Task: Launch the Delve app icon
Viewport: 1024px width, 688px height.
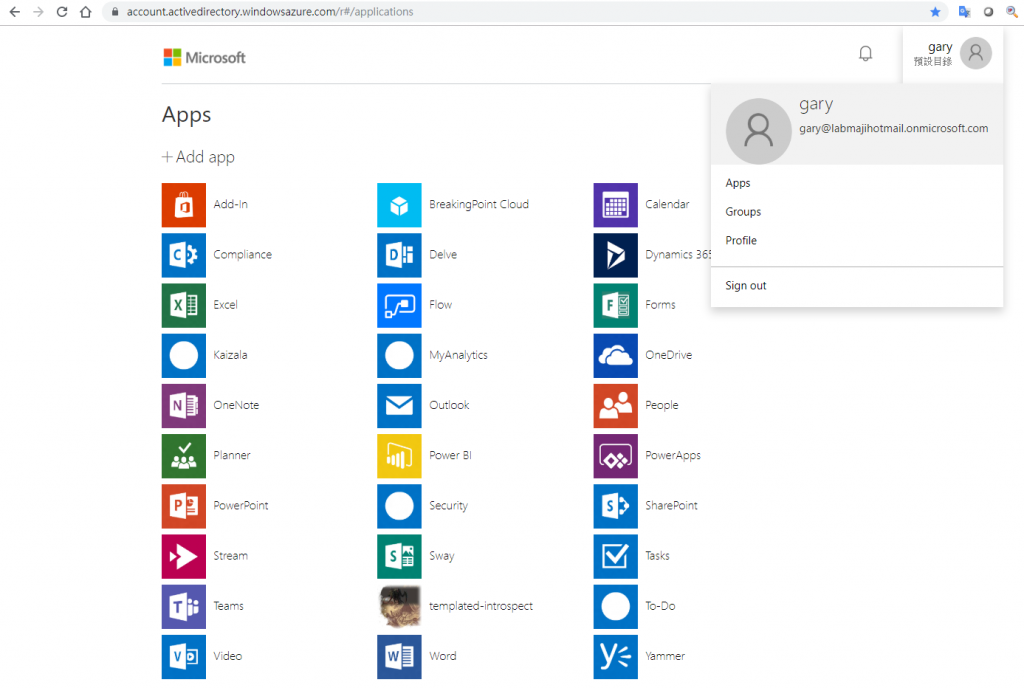Action: 399,255
